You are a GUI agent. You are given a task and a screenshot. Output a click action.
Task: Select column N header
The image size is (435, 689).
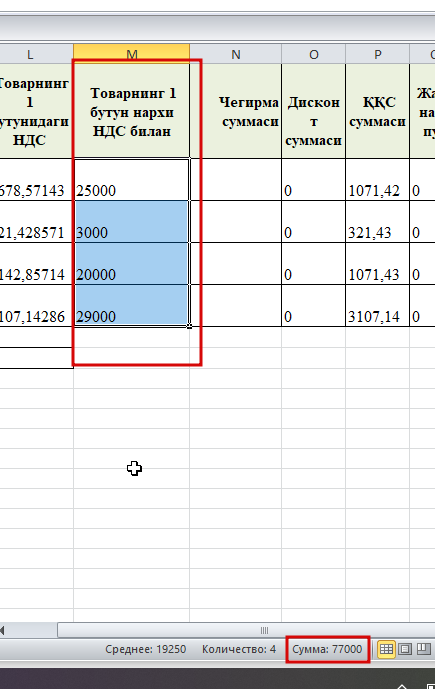236,54
